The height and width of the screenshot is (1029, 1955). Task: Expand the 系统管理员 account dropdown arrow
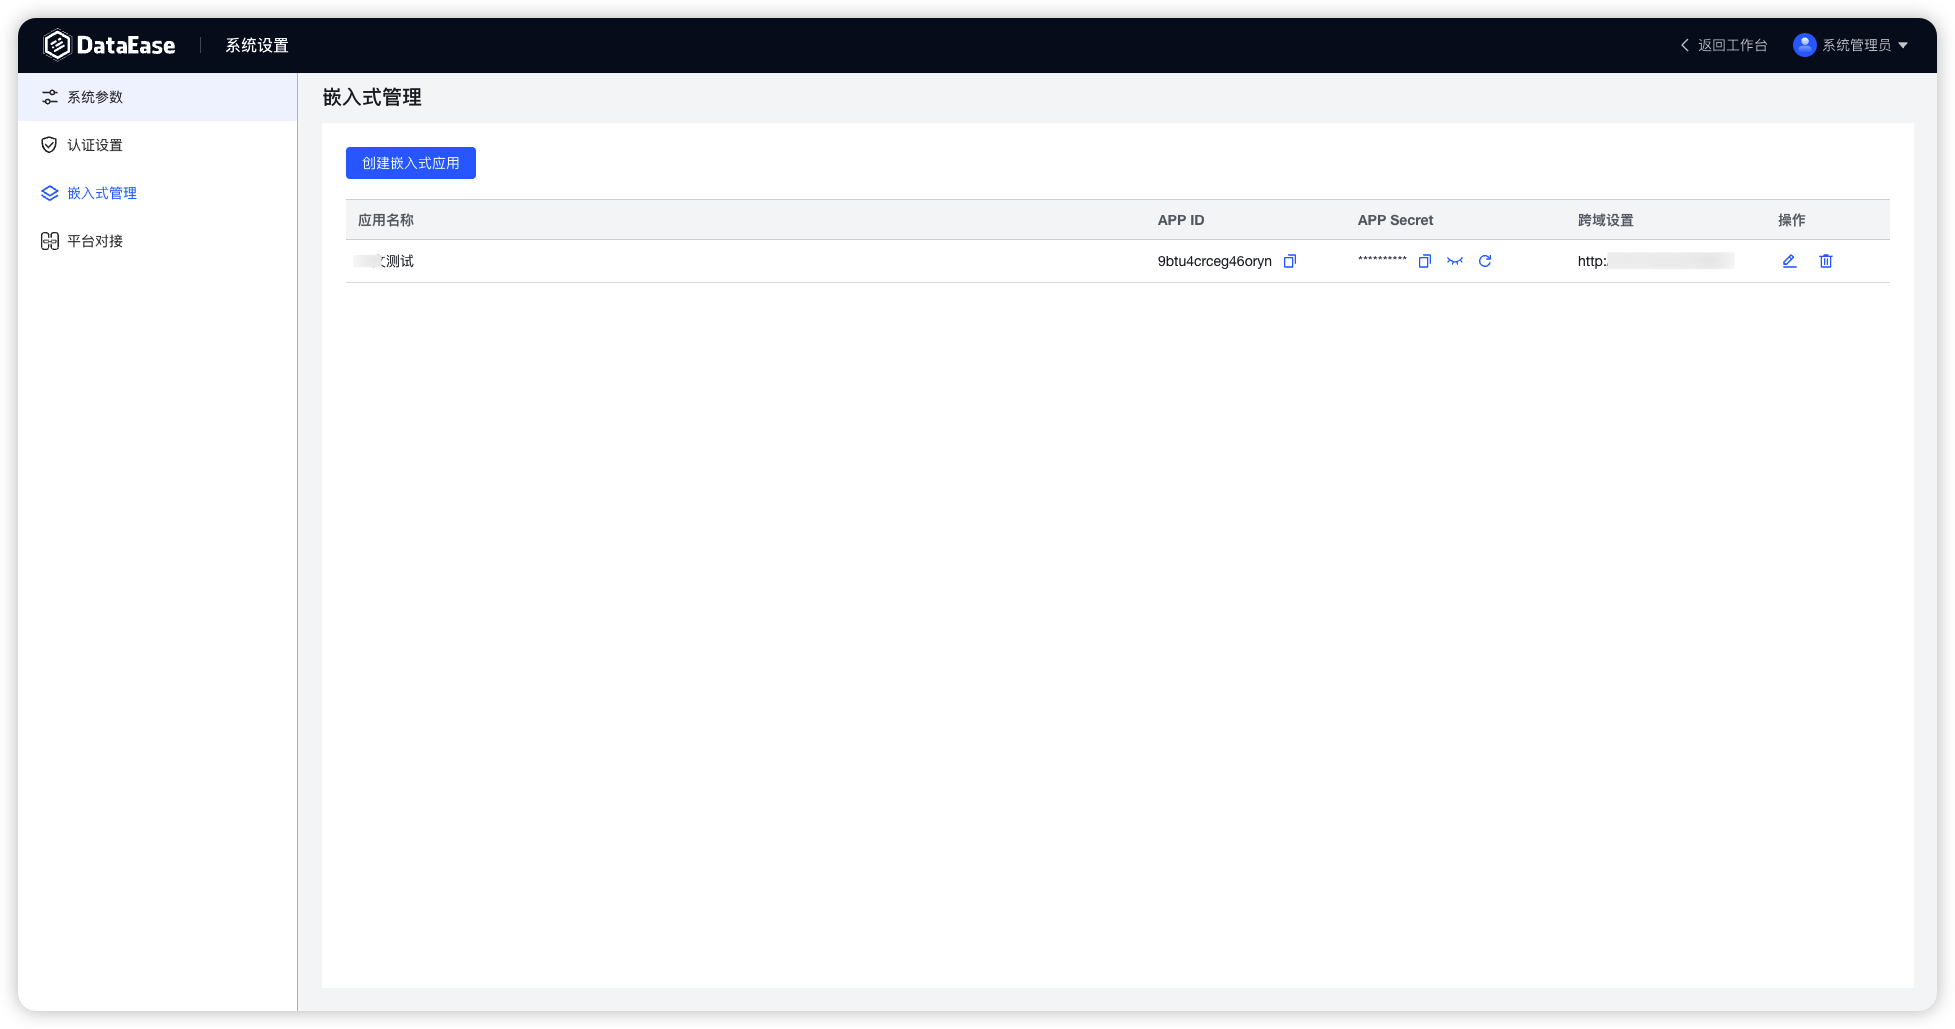coord(1903,45)
